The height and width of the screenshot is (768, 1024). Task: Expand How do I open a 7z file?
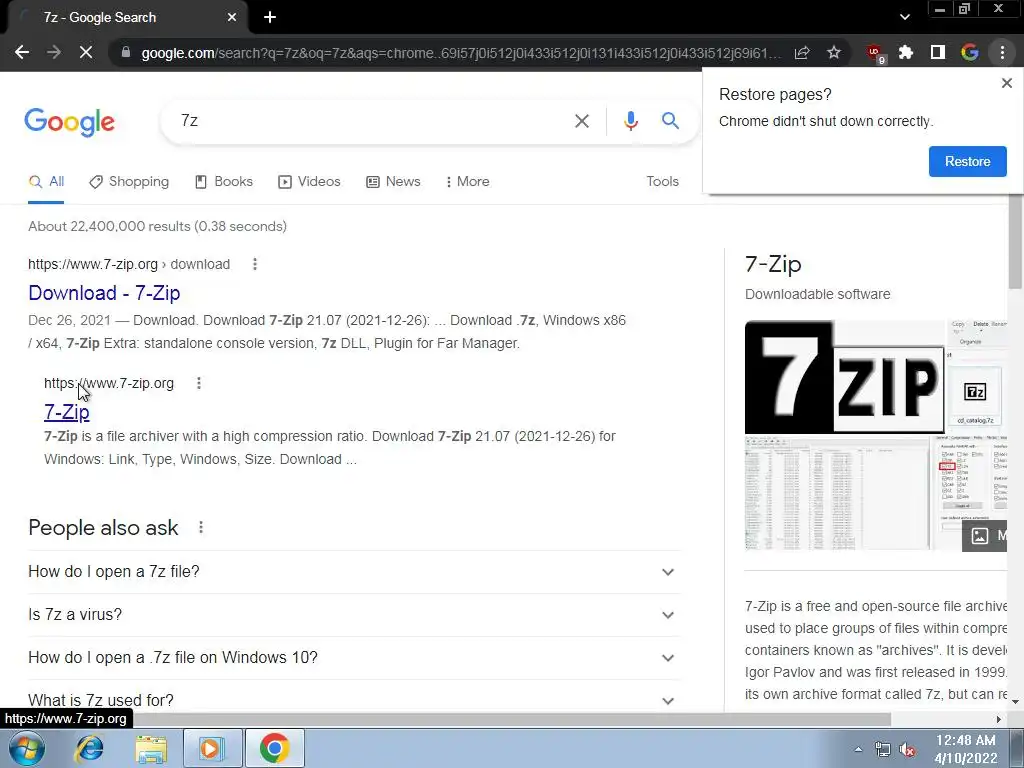354,571
